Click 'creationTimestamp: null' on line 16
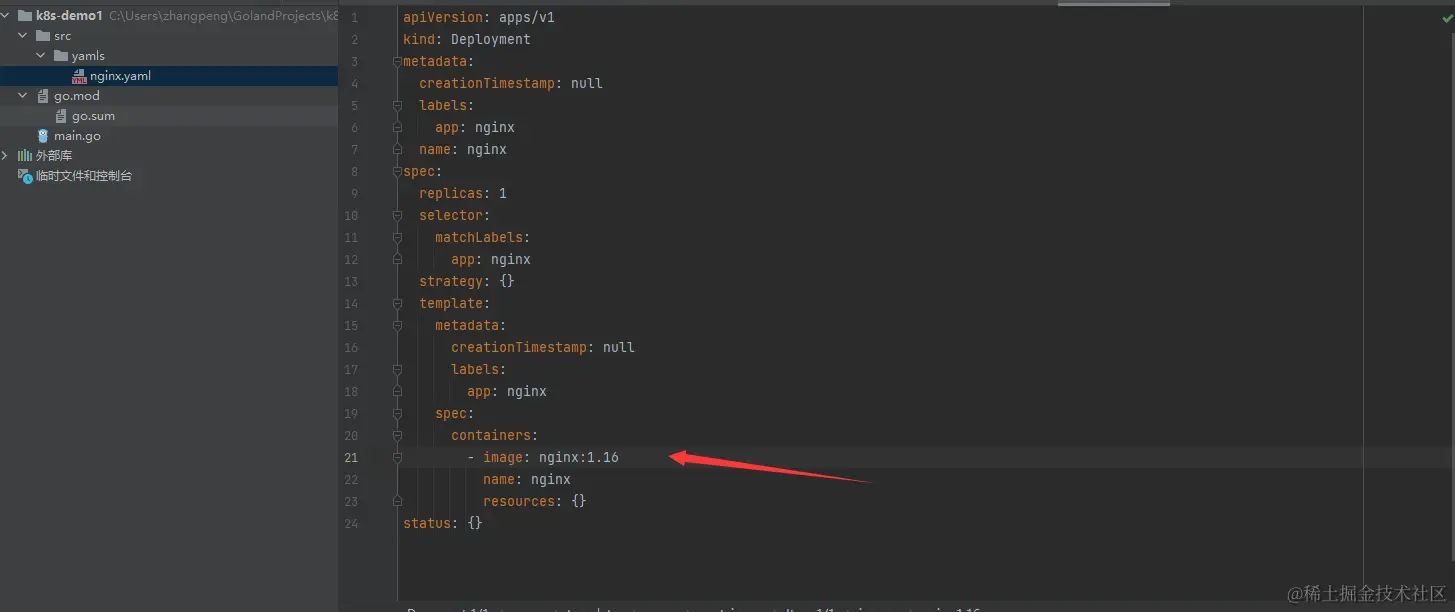 coord(543,348)
